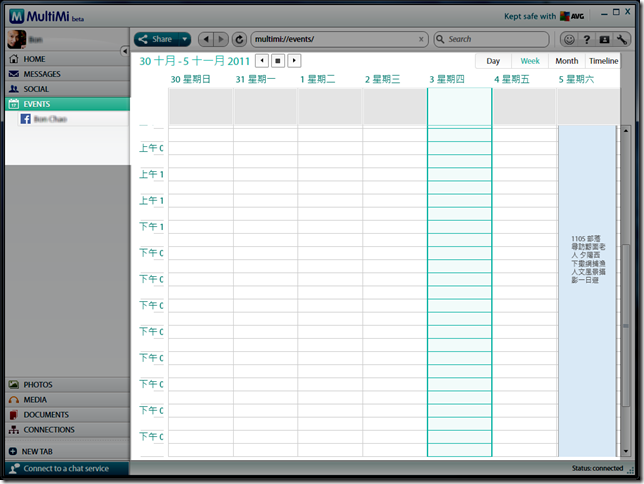
Task: Go to the next week in the calendar
Action: click(294, 61)
